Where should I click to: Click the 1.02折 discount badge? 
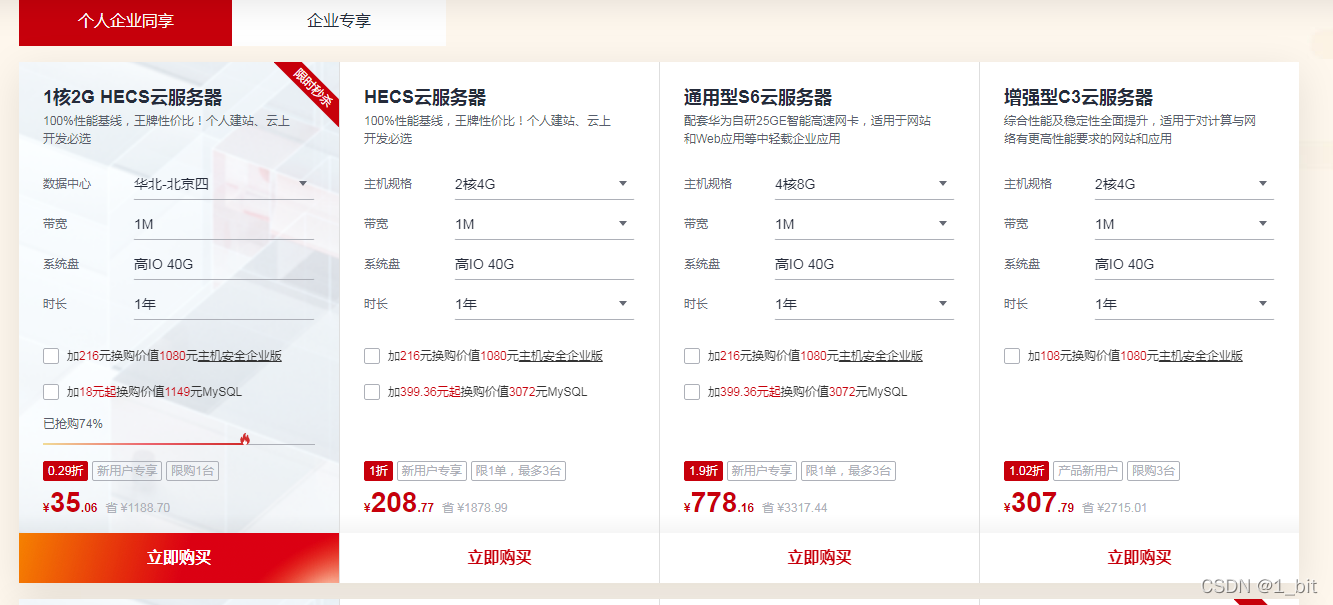coord(1027,471)
